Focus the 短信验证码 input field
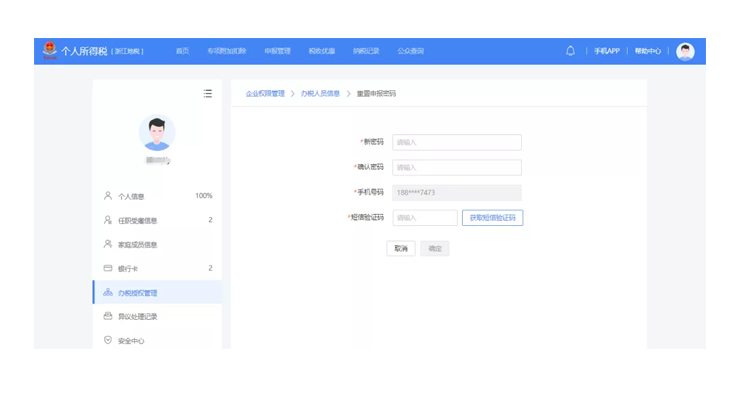 [425, 218]
